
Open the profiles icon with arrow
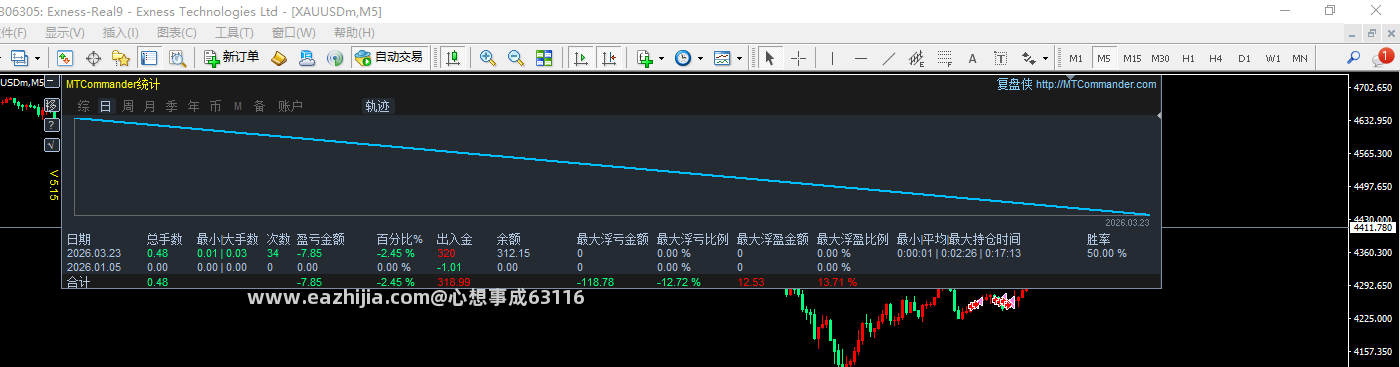pyautogui.click(x=25, y=58)
